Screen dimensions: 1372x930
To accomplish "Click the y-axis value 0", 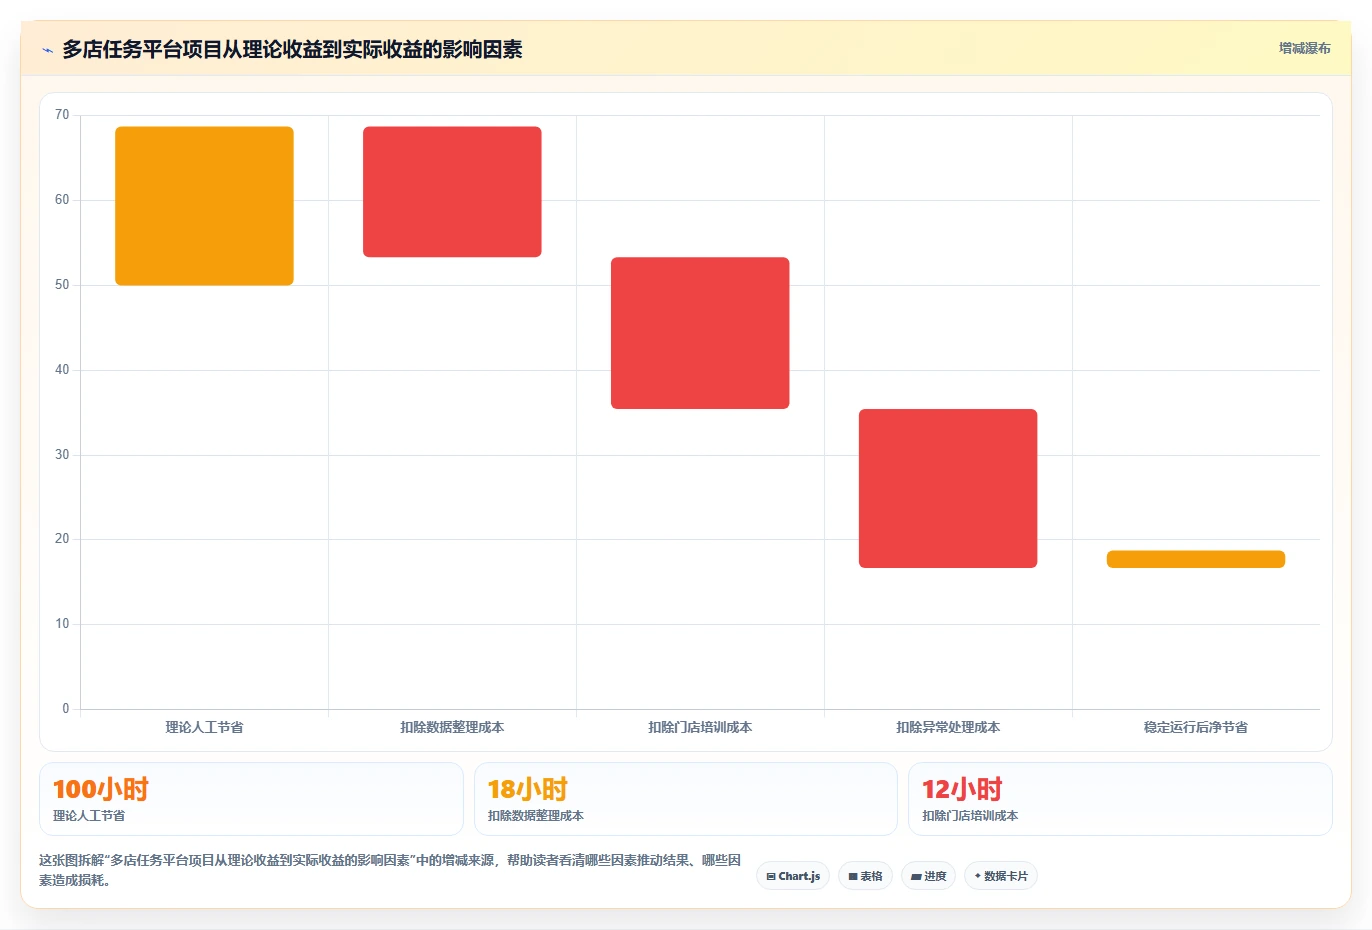I will pos(66,709).
